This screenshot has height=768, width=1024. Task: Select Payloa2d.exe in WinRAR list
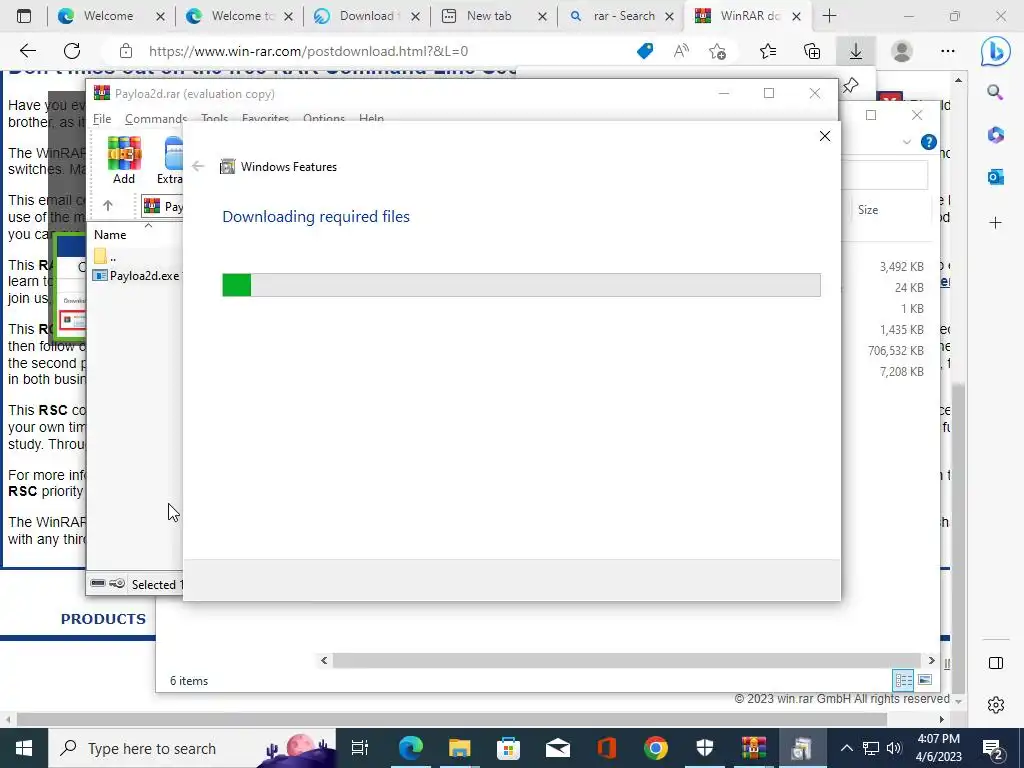point(136,276)
